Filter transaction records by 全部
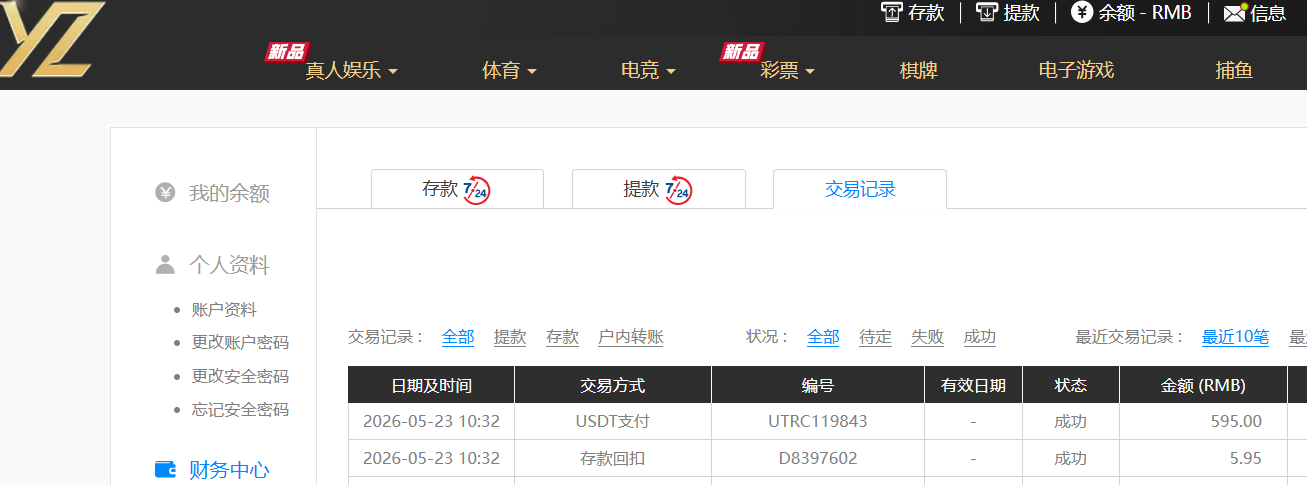 pyautogui.click(x=458, y=337)
